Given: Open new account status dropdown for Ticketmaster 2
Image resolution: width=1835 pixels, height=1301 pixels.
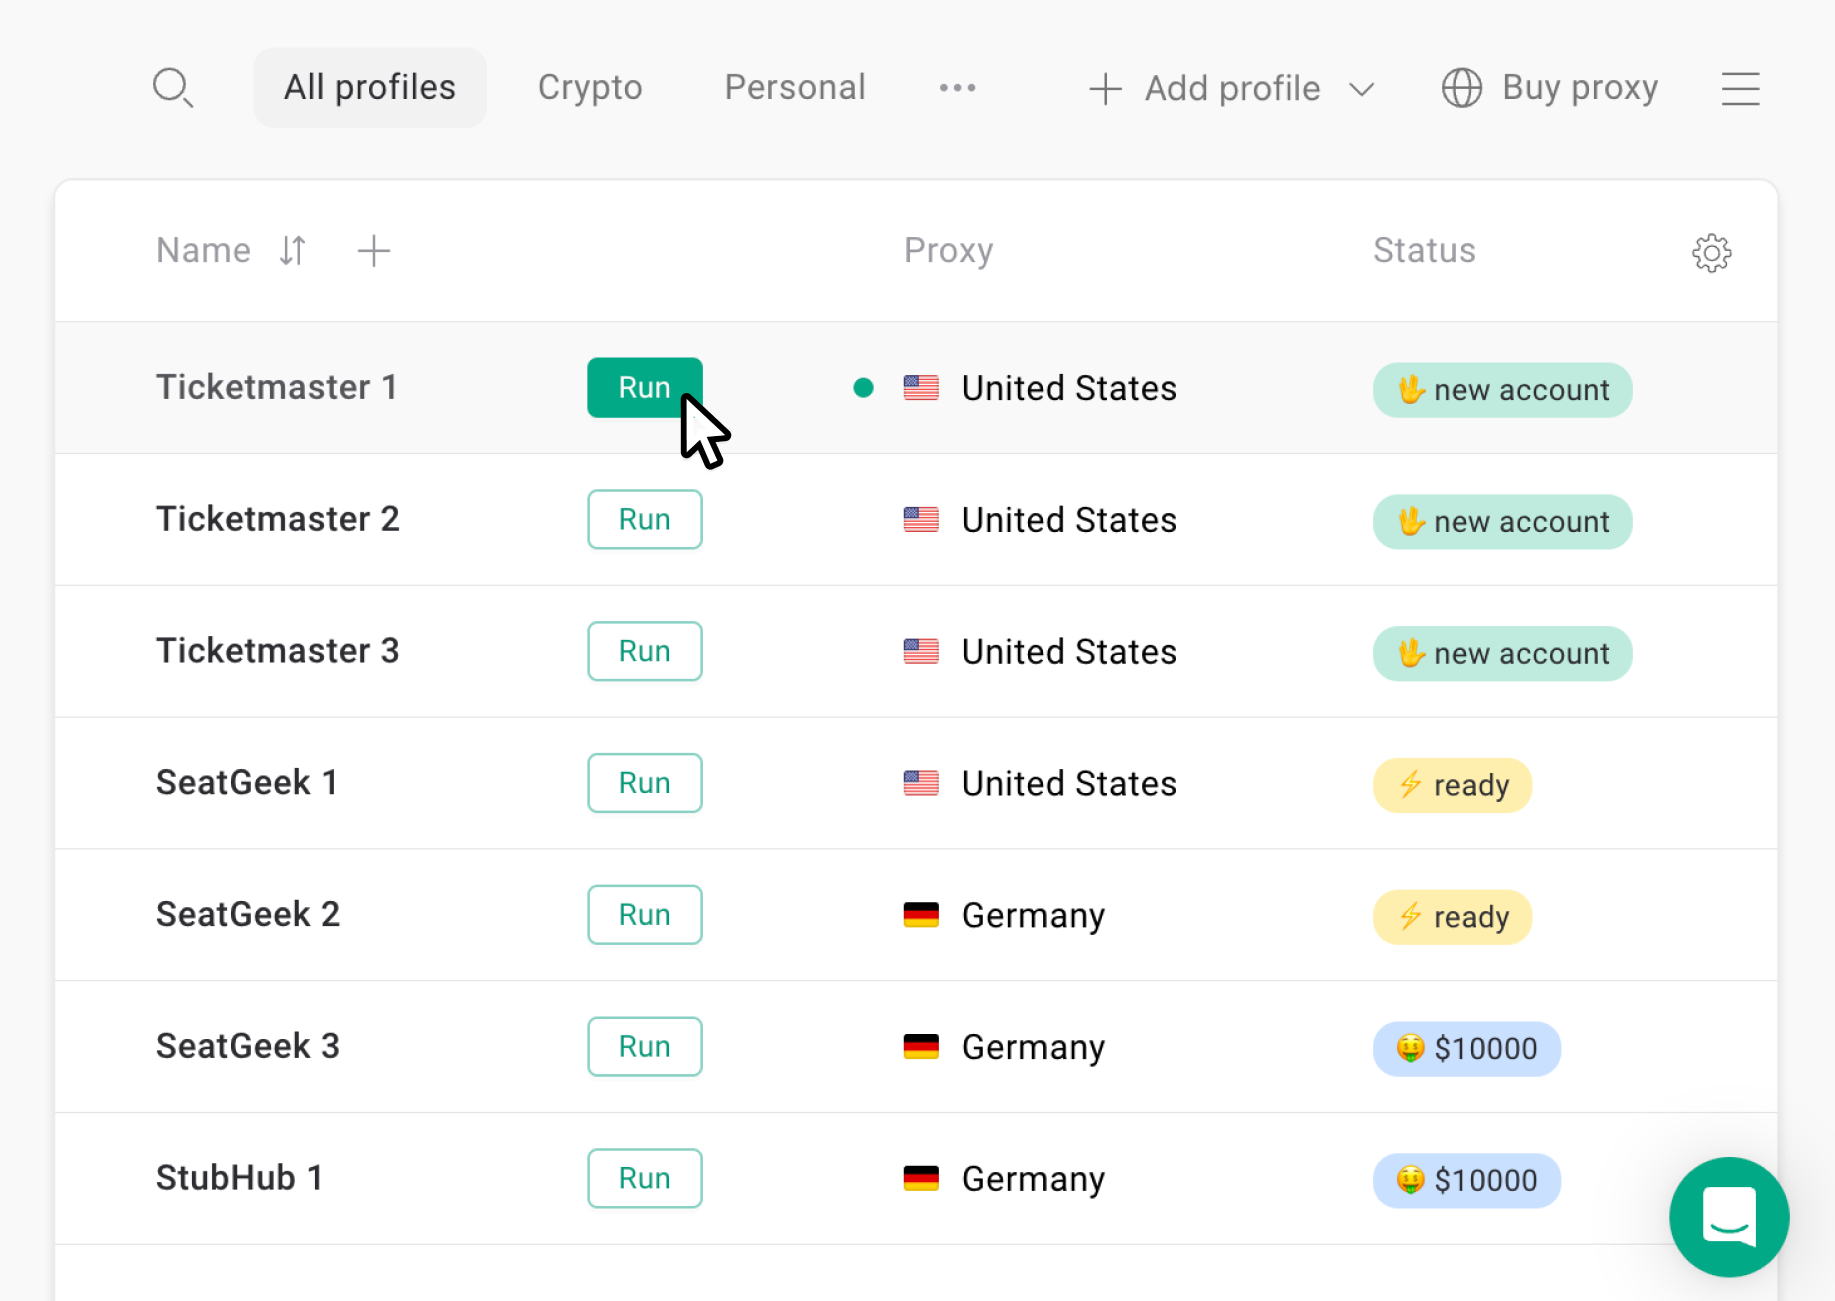Looking at the screenshot, I should click(1502, 522).
